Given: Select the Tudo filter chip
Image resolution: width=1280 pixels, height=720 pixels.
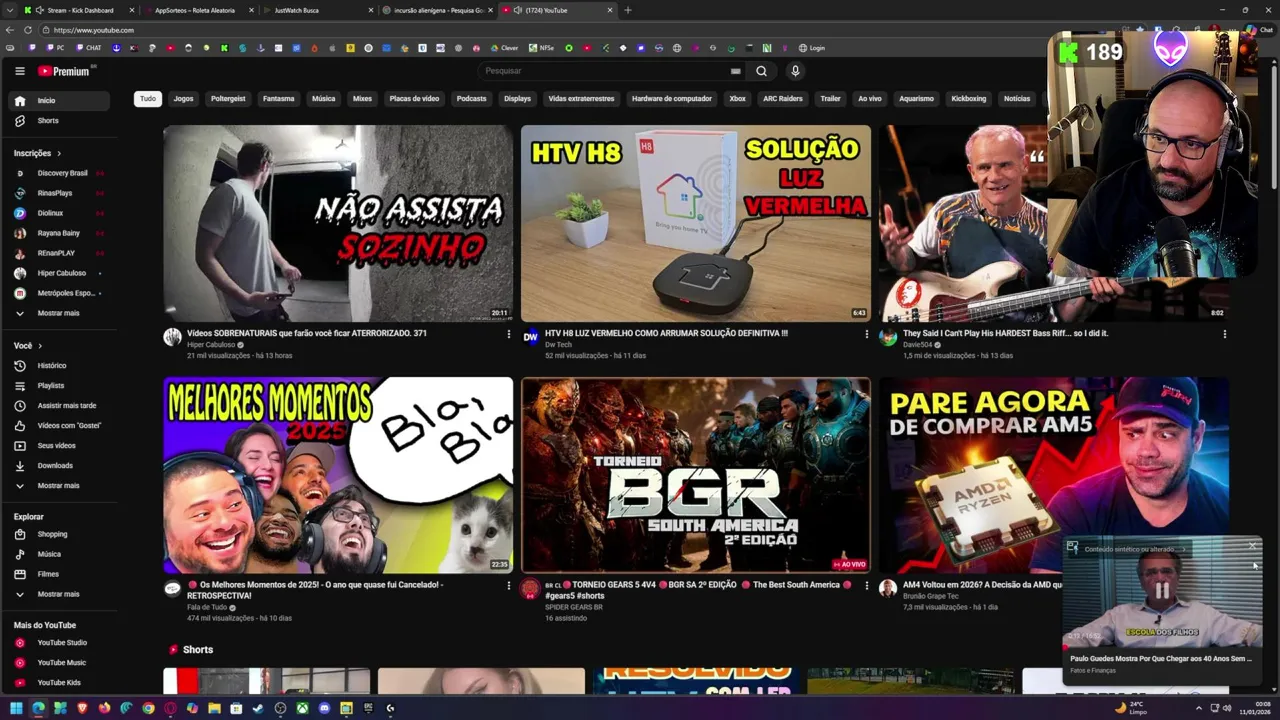Looking at the screenshot, I should pos(148,99).
